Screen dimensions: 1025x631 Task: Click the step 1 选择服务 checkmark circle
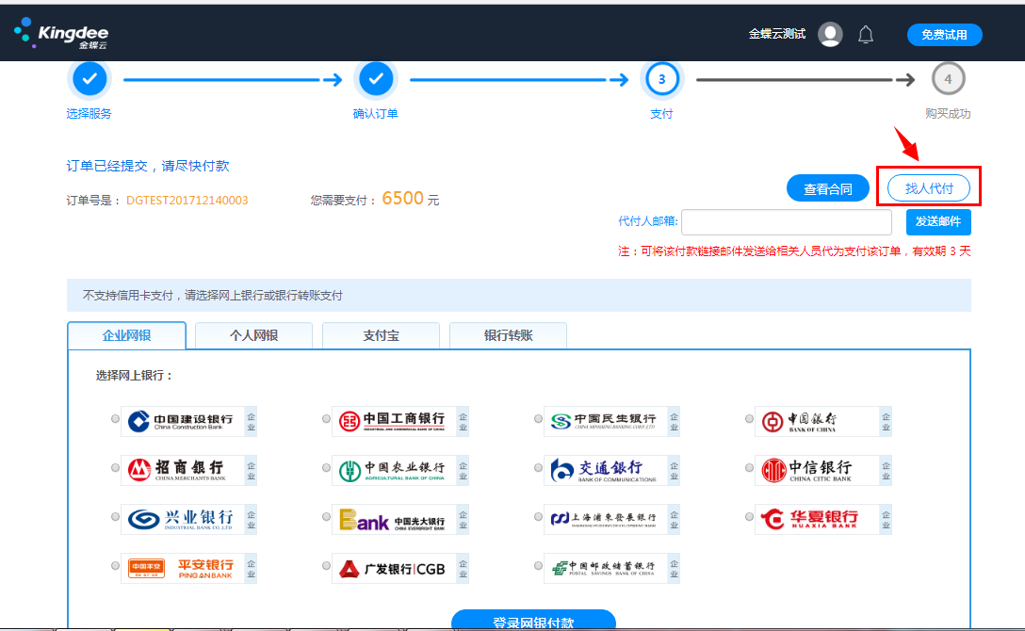tap(90, 79)
